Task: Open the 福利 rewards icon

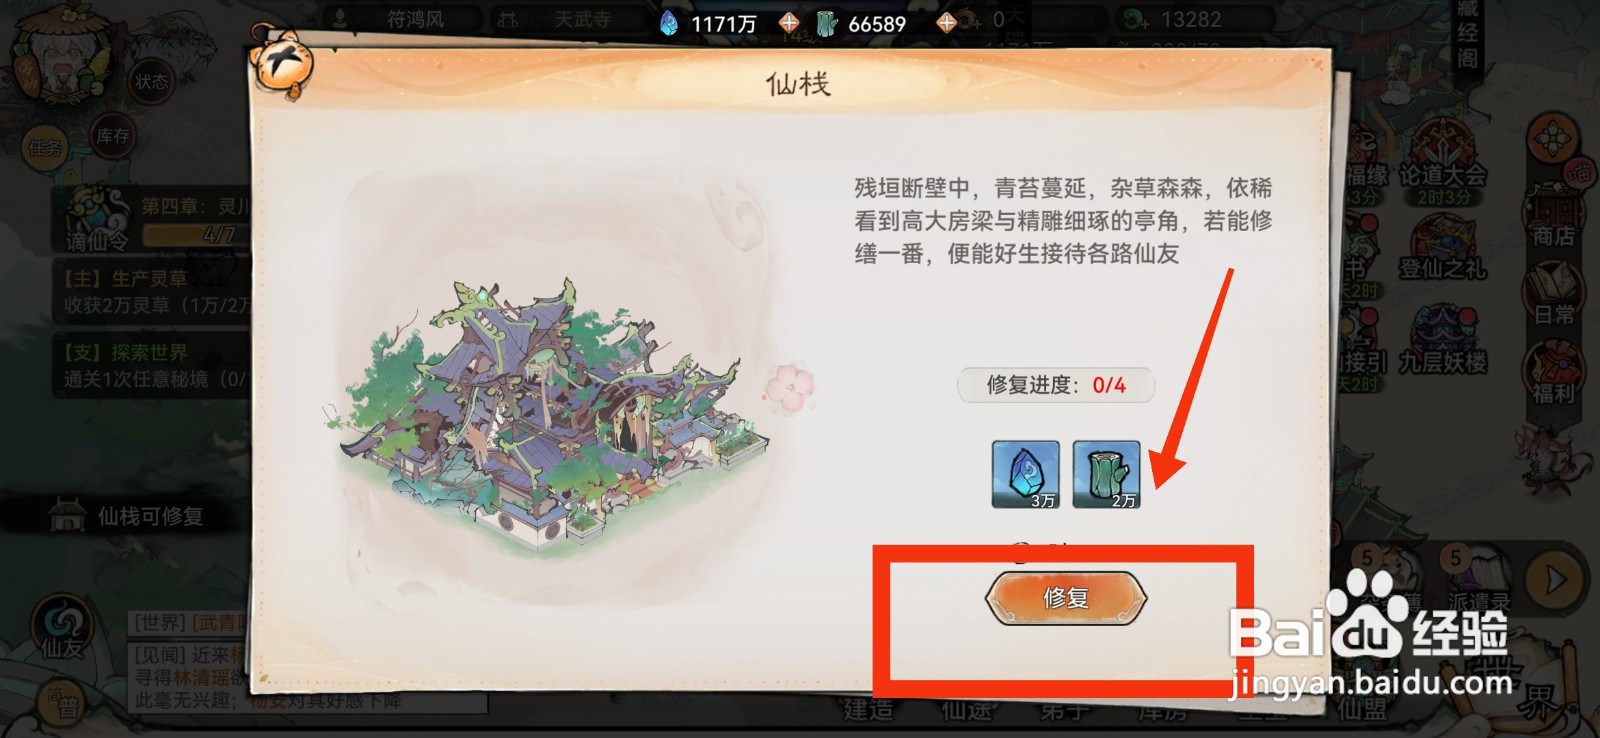Action: pos(1555,372)
